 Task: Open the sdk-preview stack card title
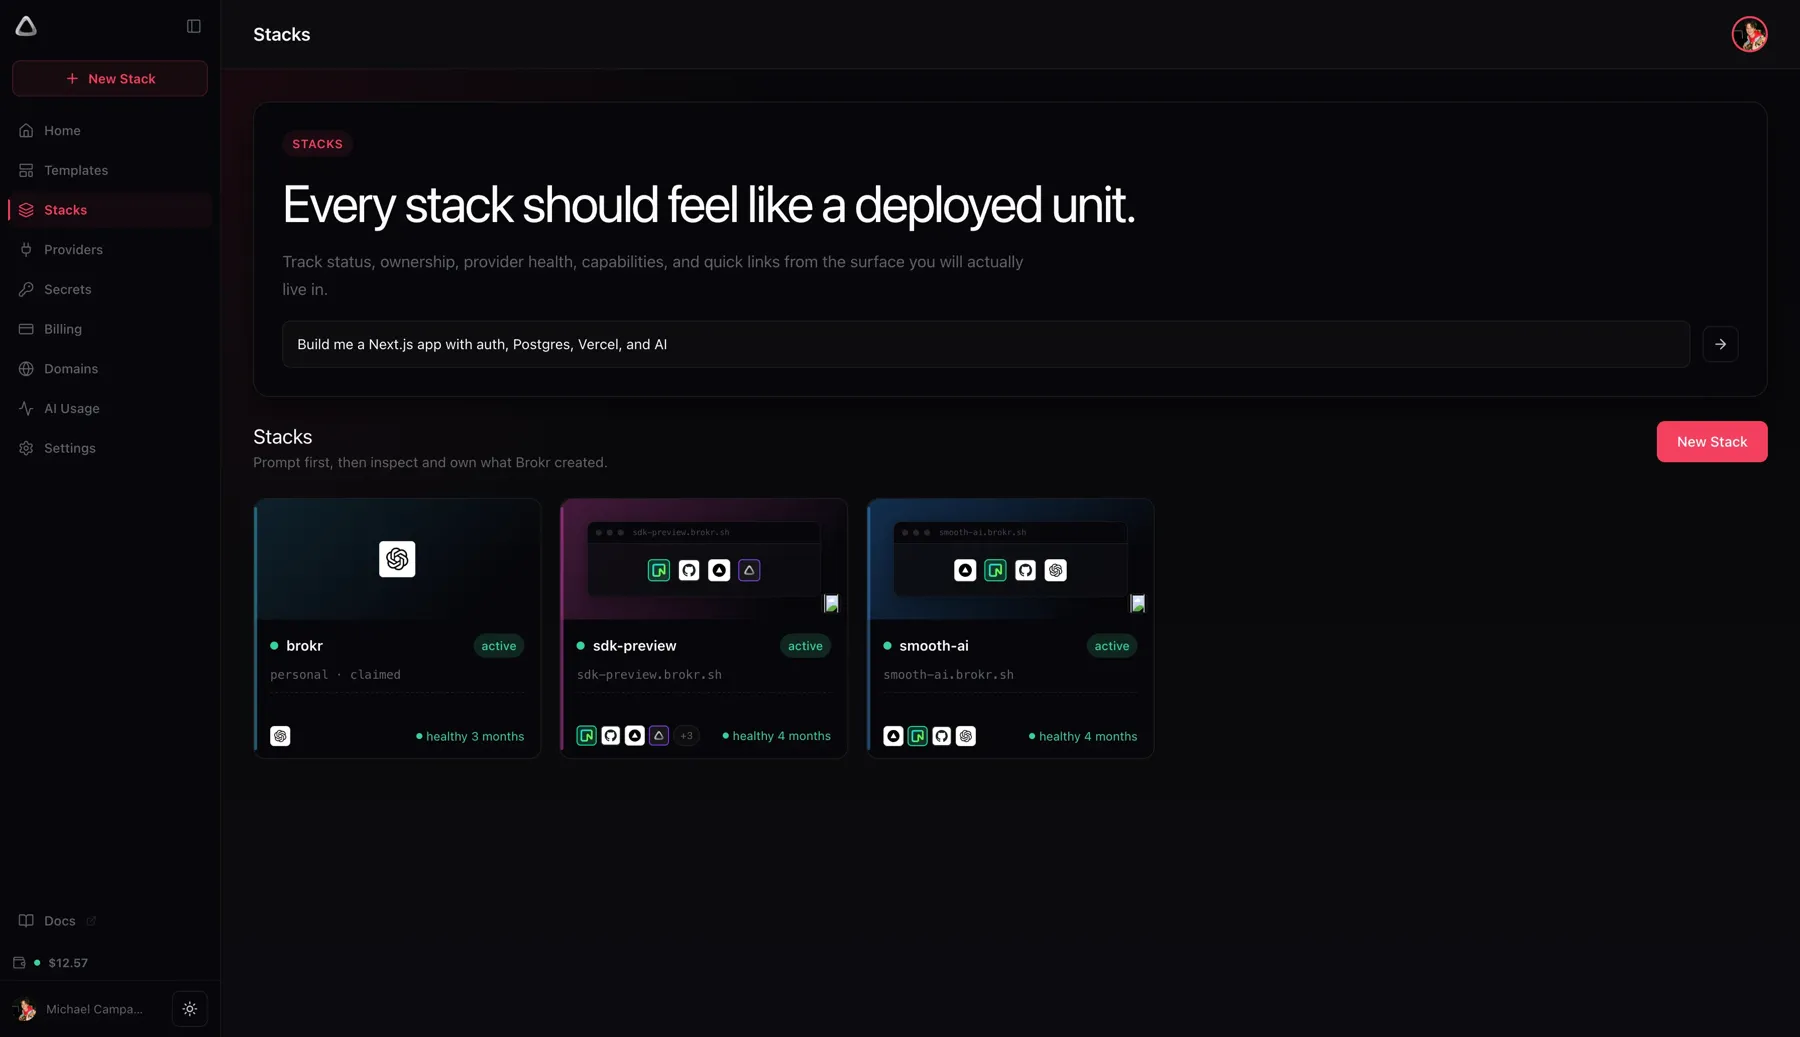pos(634,646)
